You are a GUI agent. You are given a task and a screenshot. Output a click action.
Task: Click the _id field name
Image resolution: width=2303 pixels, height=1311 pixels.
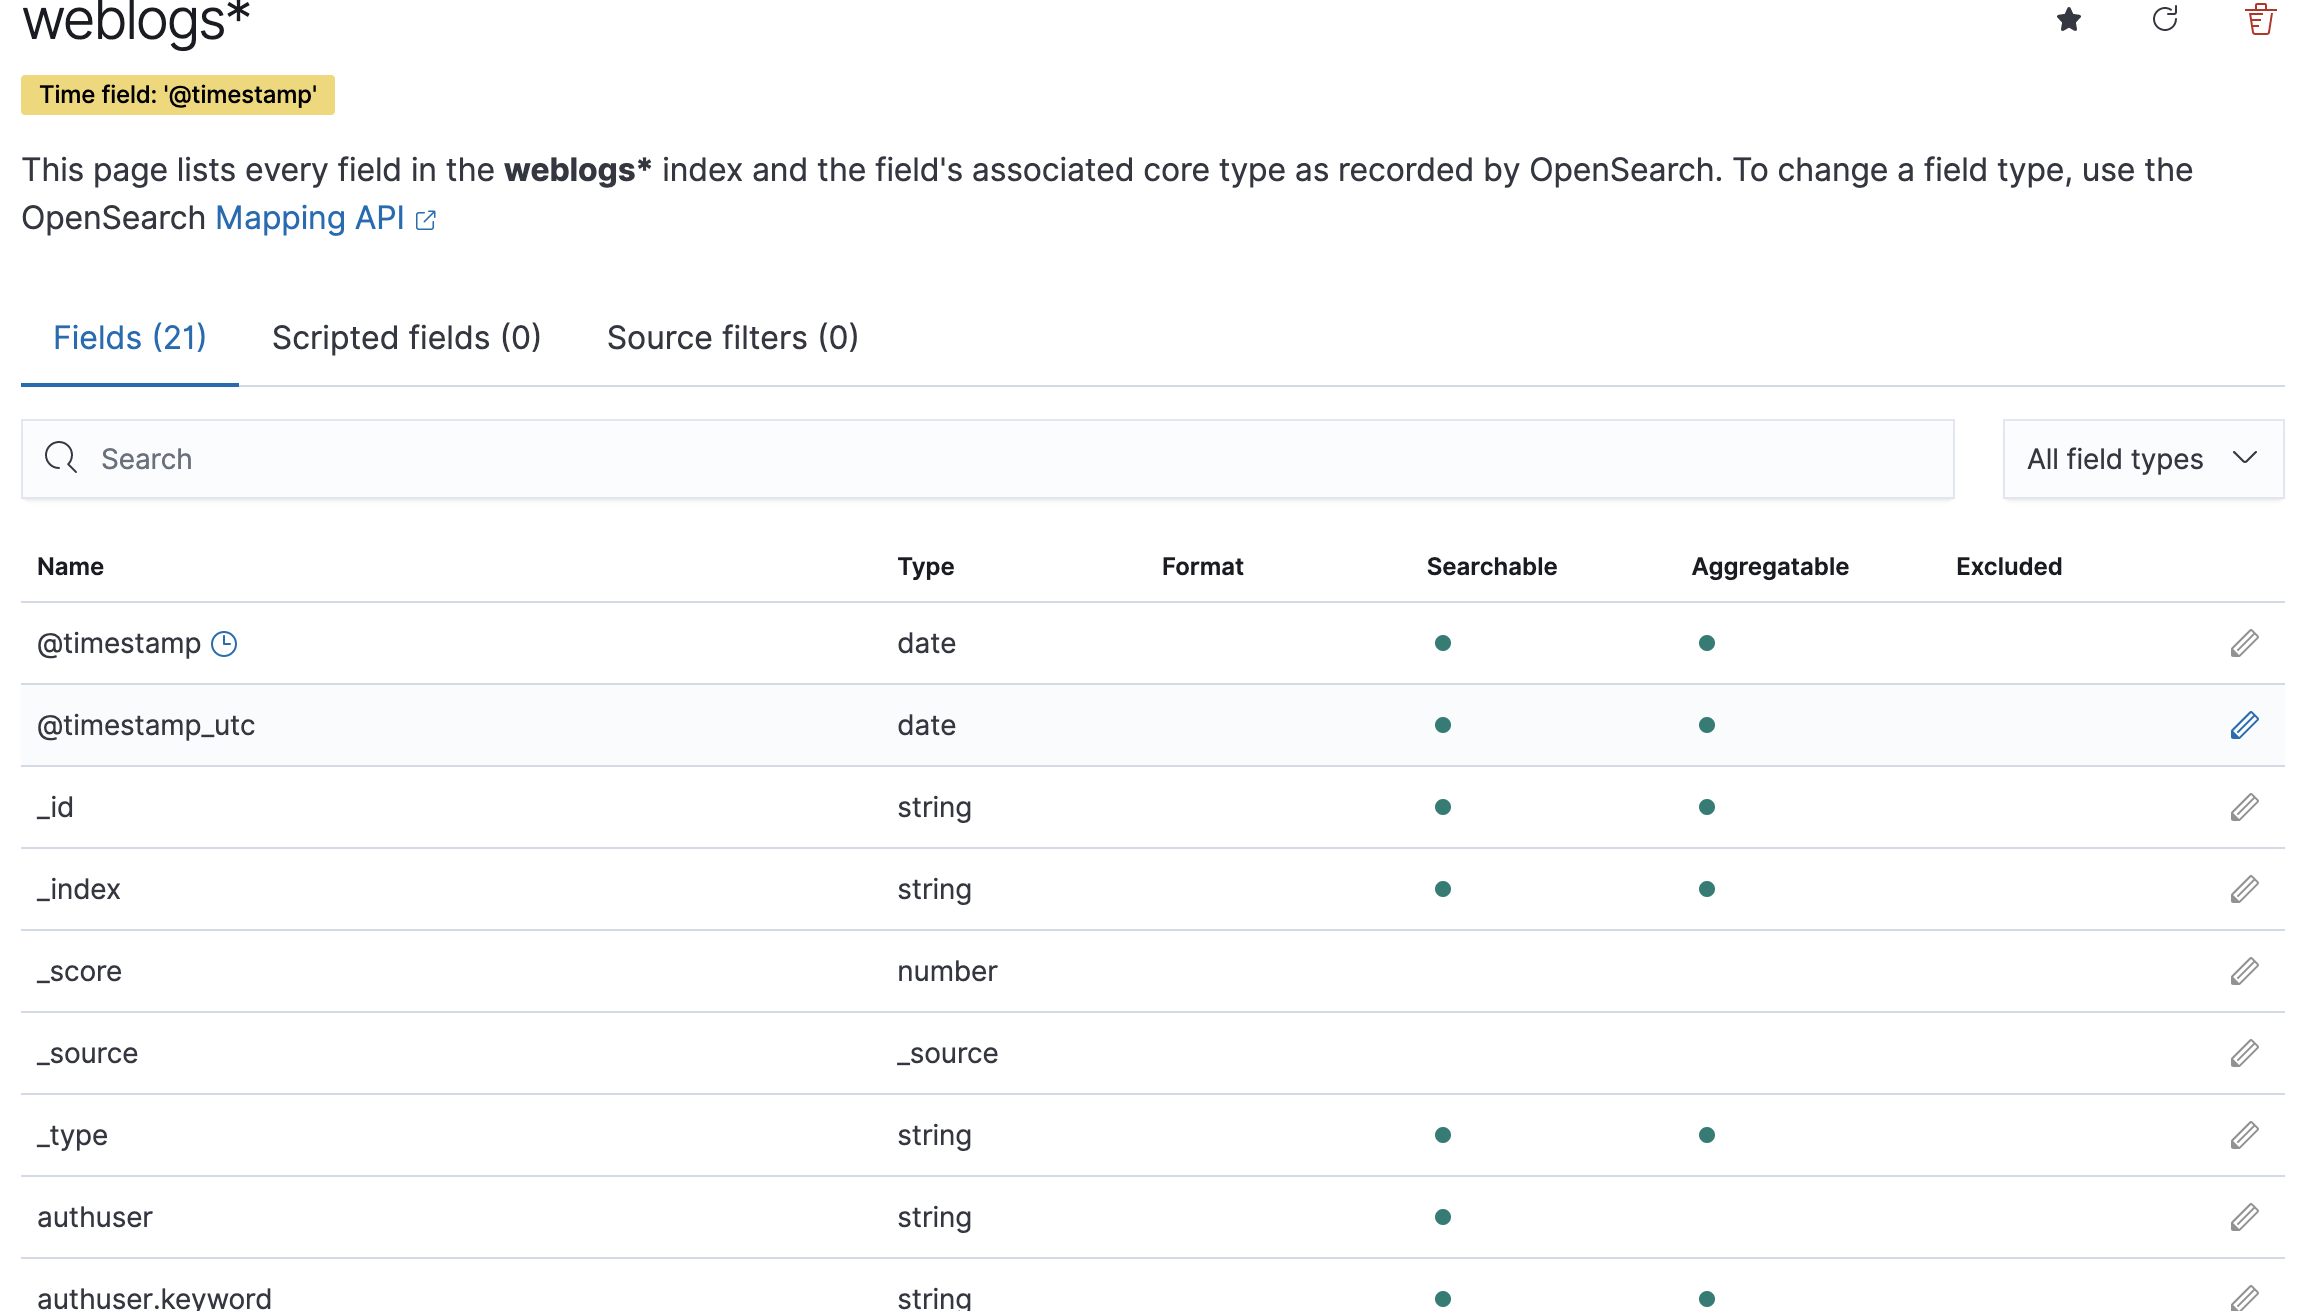point(55,807)
